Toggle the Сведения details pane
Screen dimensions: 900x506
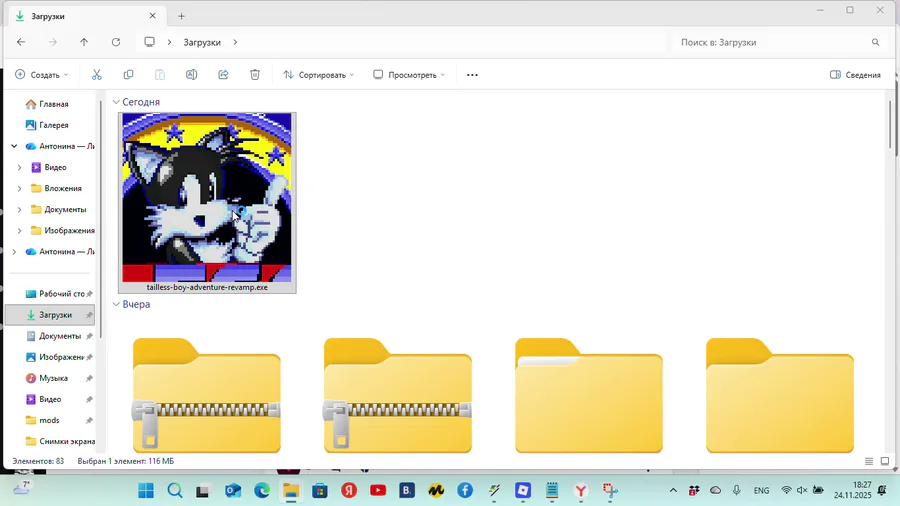coord(855,75)
